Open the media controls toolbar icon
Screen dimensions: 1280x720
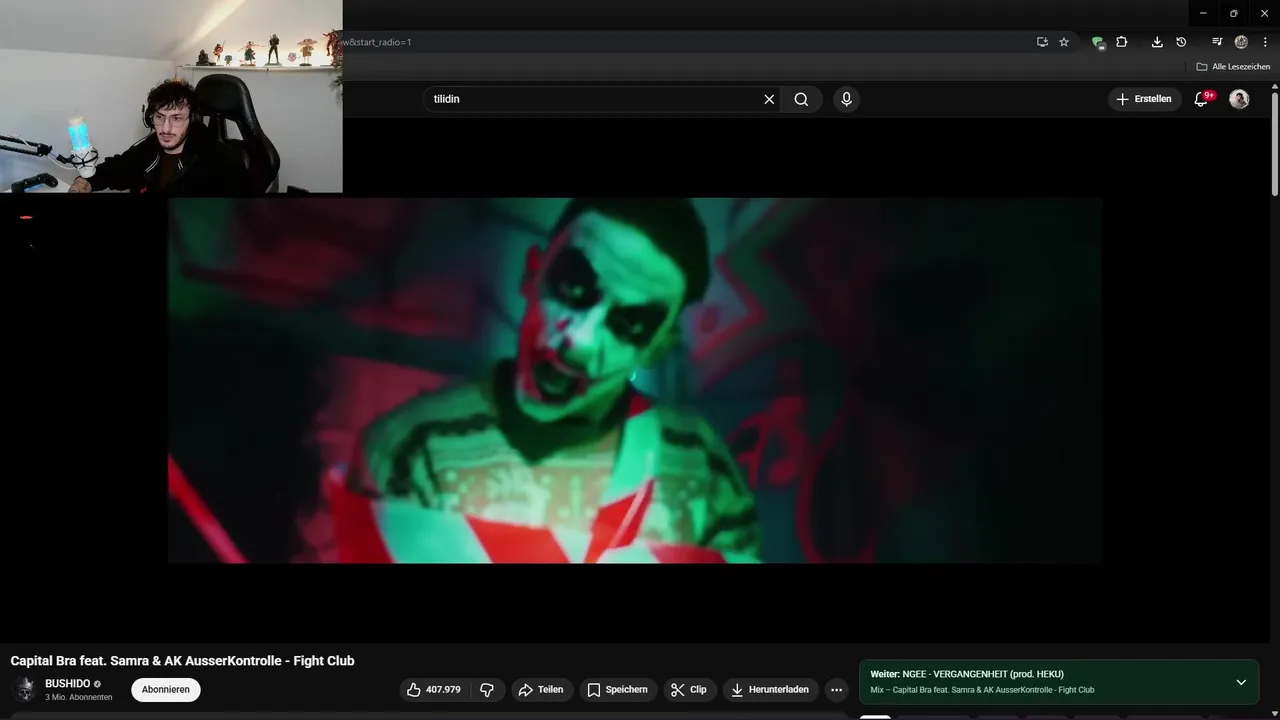(x=1217, y=42)
